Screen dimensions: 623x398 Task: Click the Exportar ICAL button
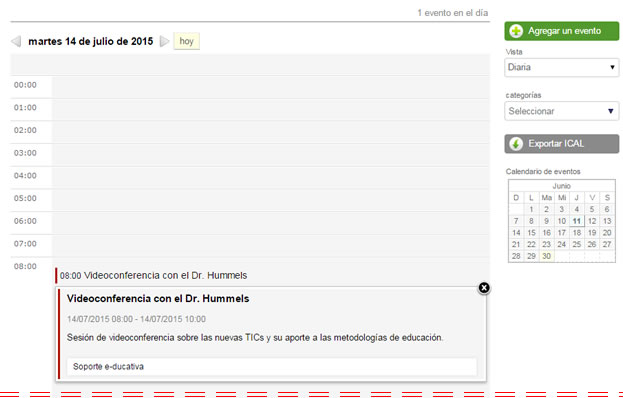(x=561, y=144)
